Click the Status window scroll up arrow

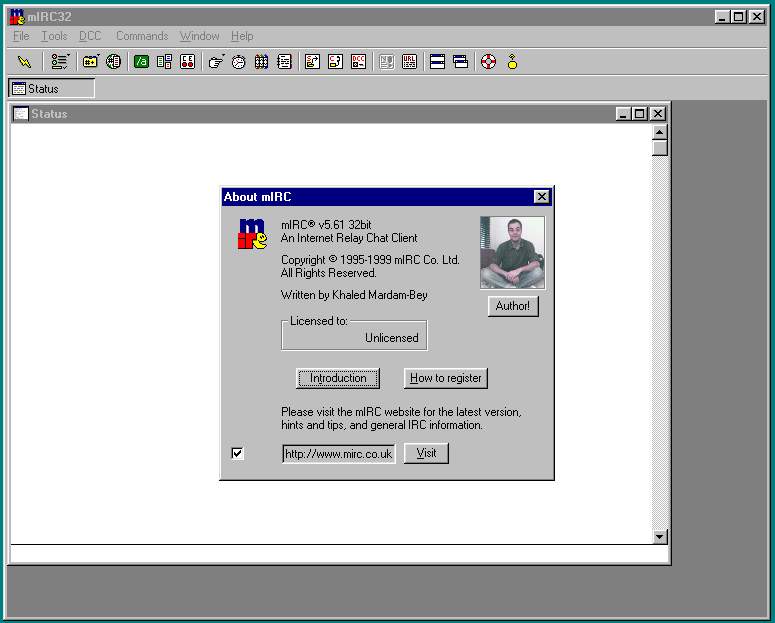tap(660, 132)
